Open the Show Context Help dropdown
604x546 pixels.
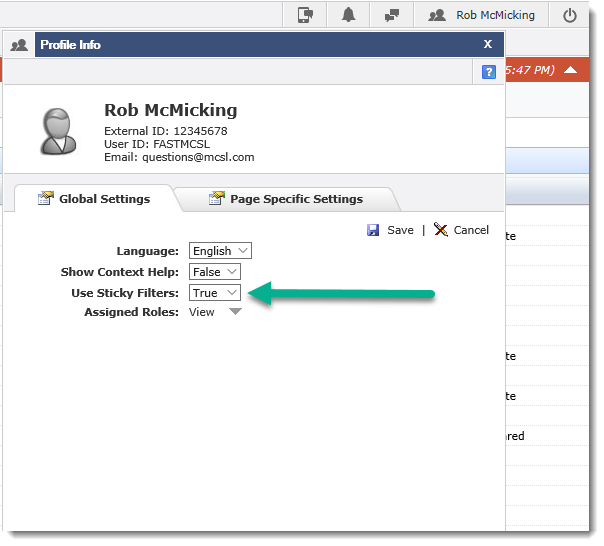tap(215, 272)
